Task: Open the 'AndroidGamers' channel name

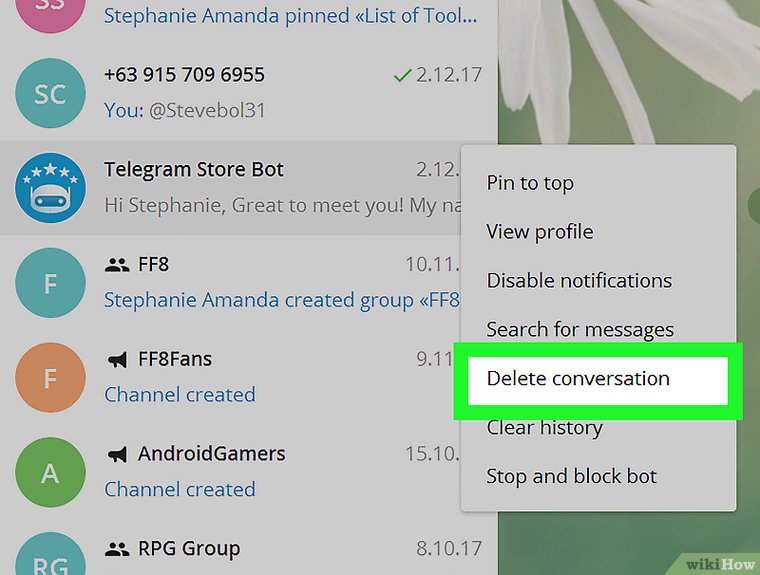Action: 212,454
